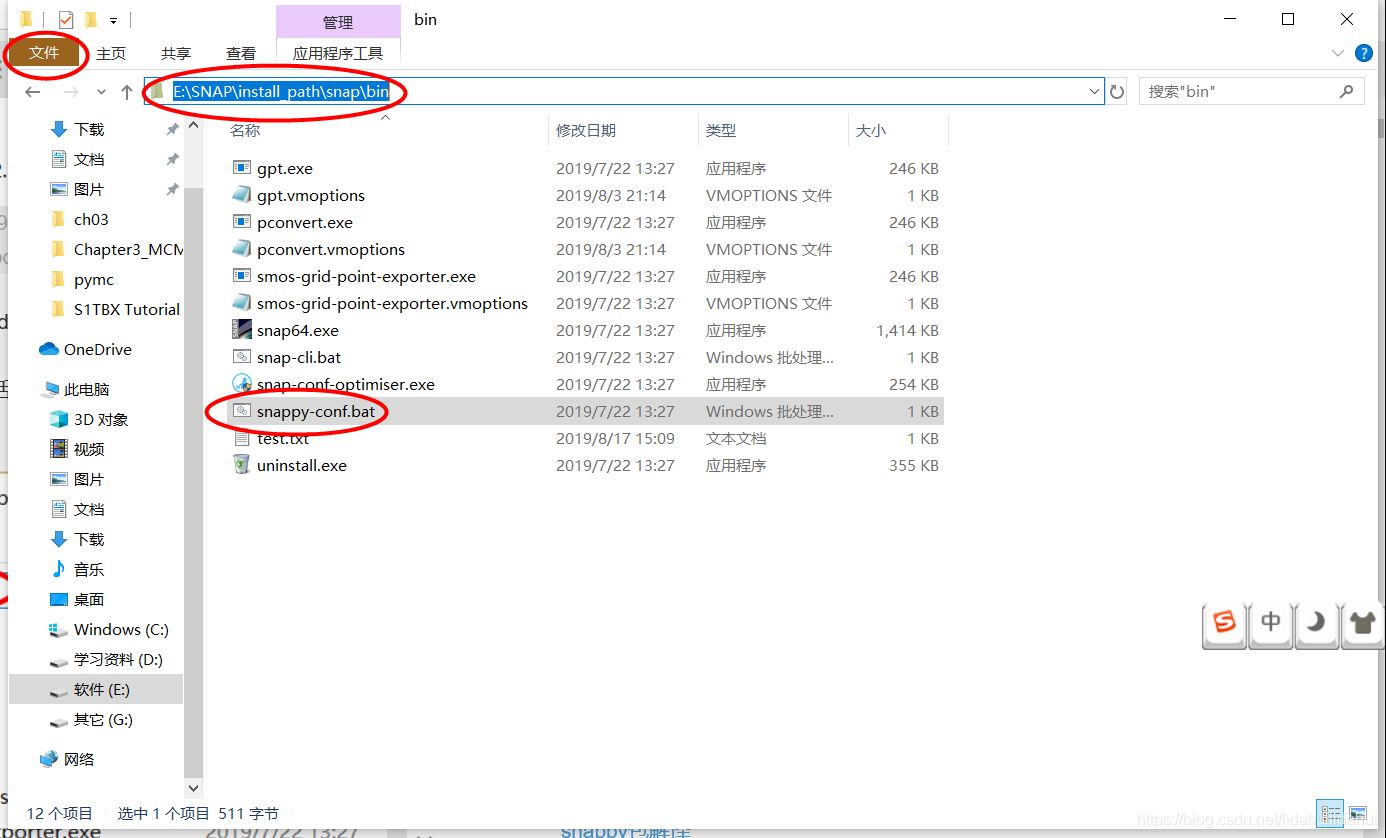The image size is (1386, 838).
Task: Collapse the ribbon with the chevron
Action: [1338, 53]
